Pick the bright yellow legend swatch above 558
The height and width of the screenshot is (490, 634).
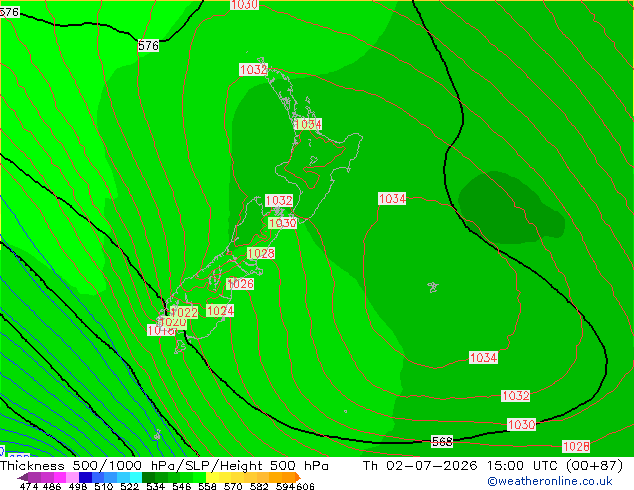pyautogui.click(x=212, y=477)
